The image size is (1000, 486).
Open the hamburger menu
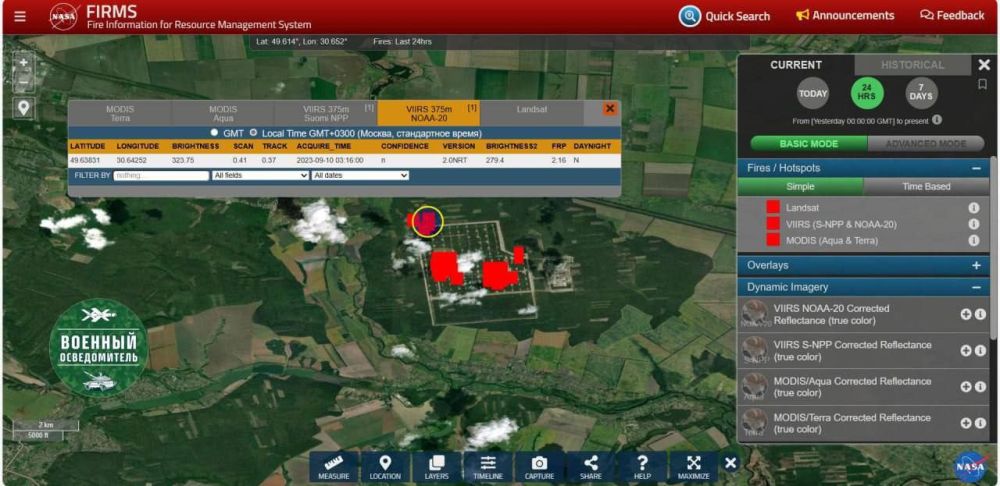pos(20,16)
